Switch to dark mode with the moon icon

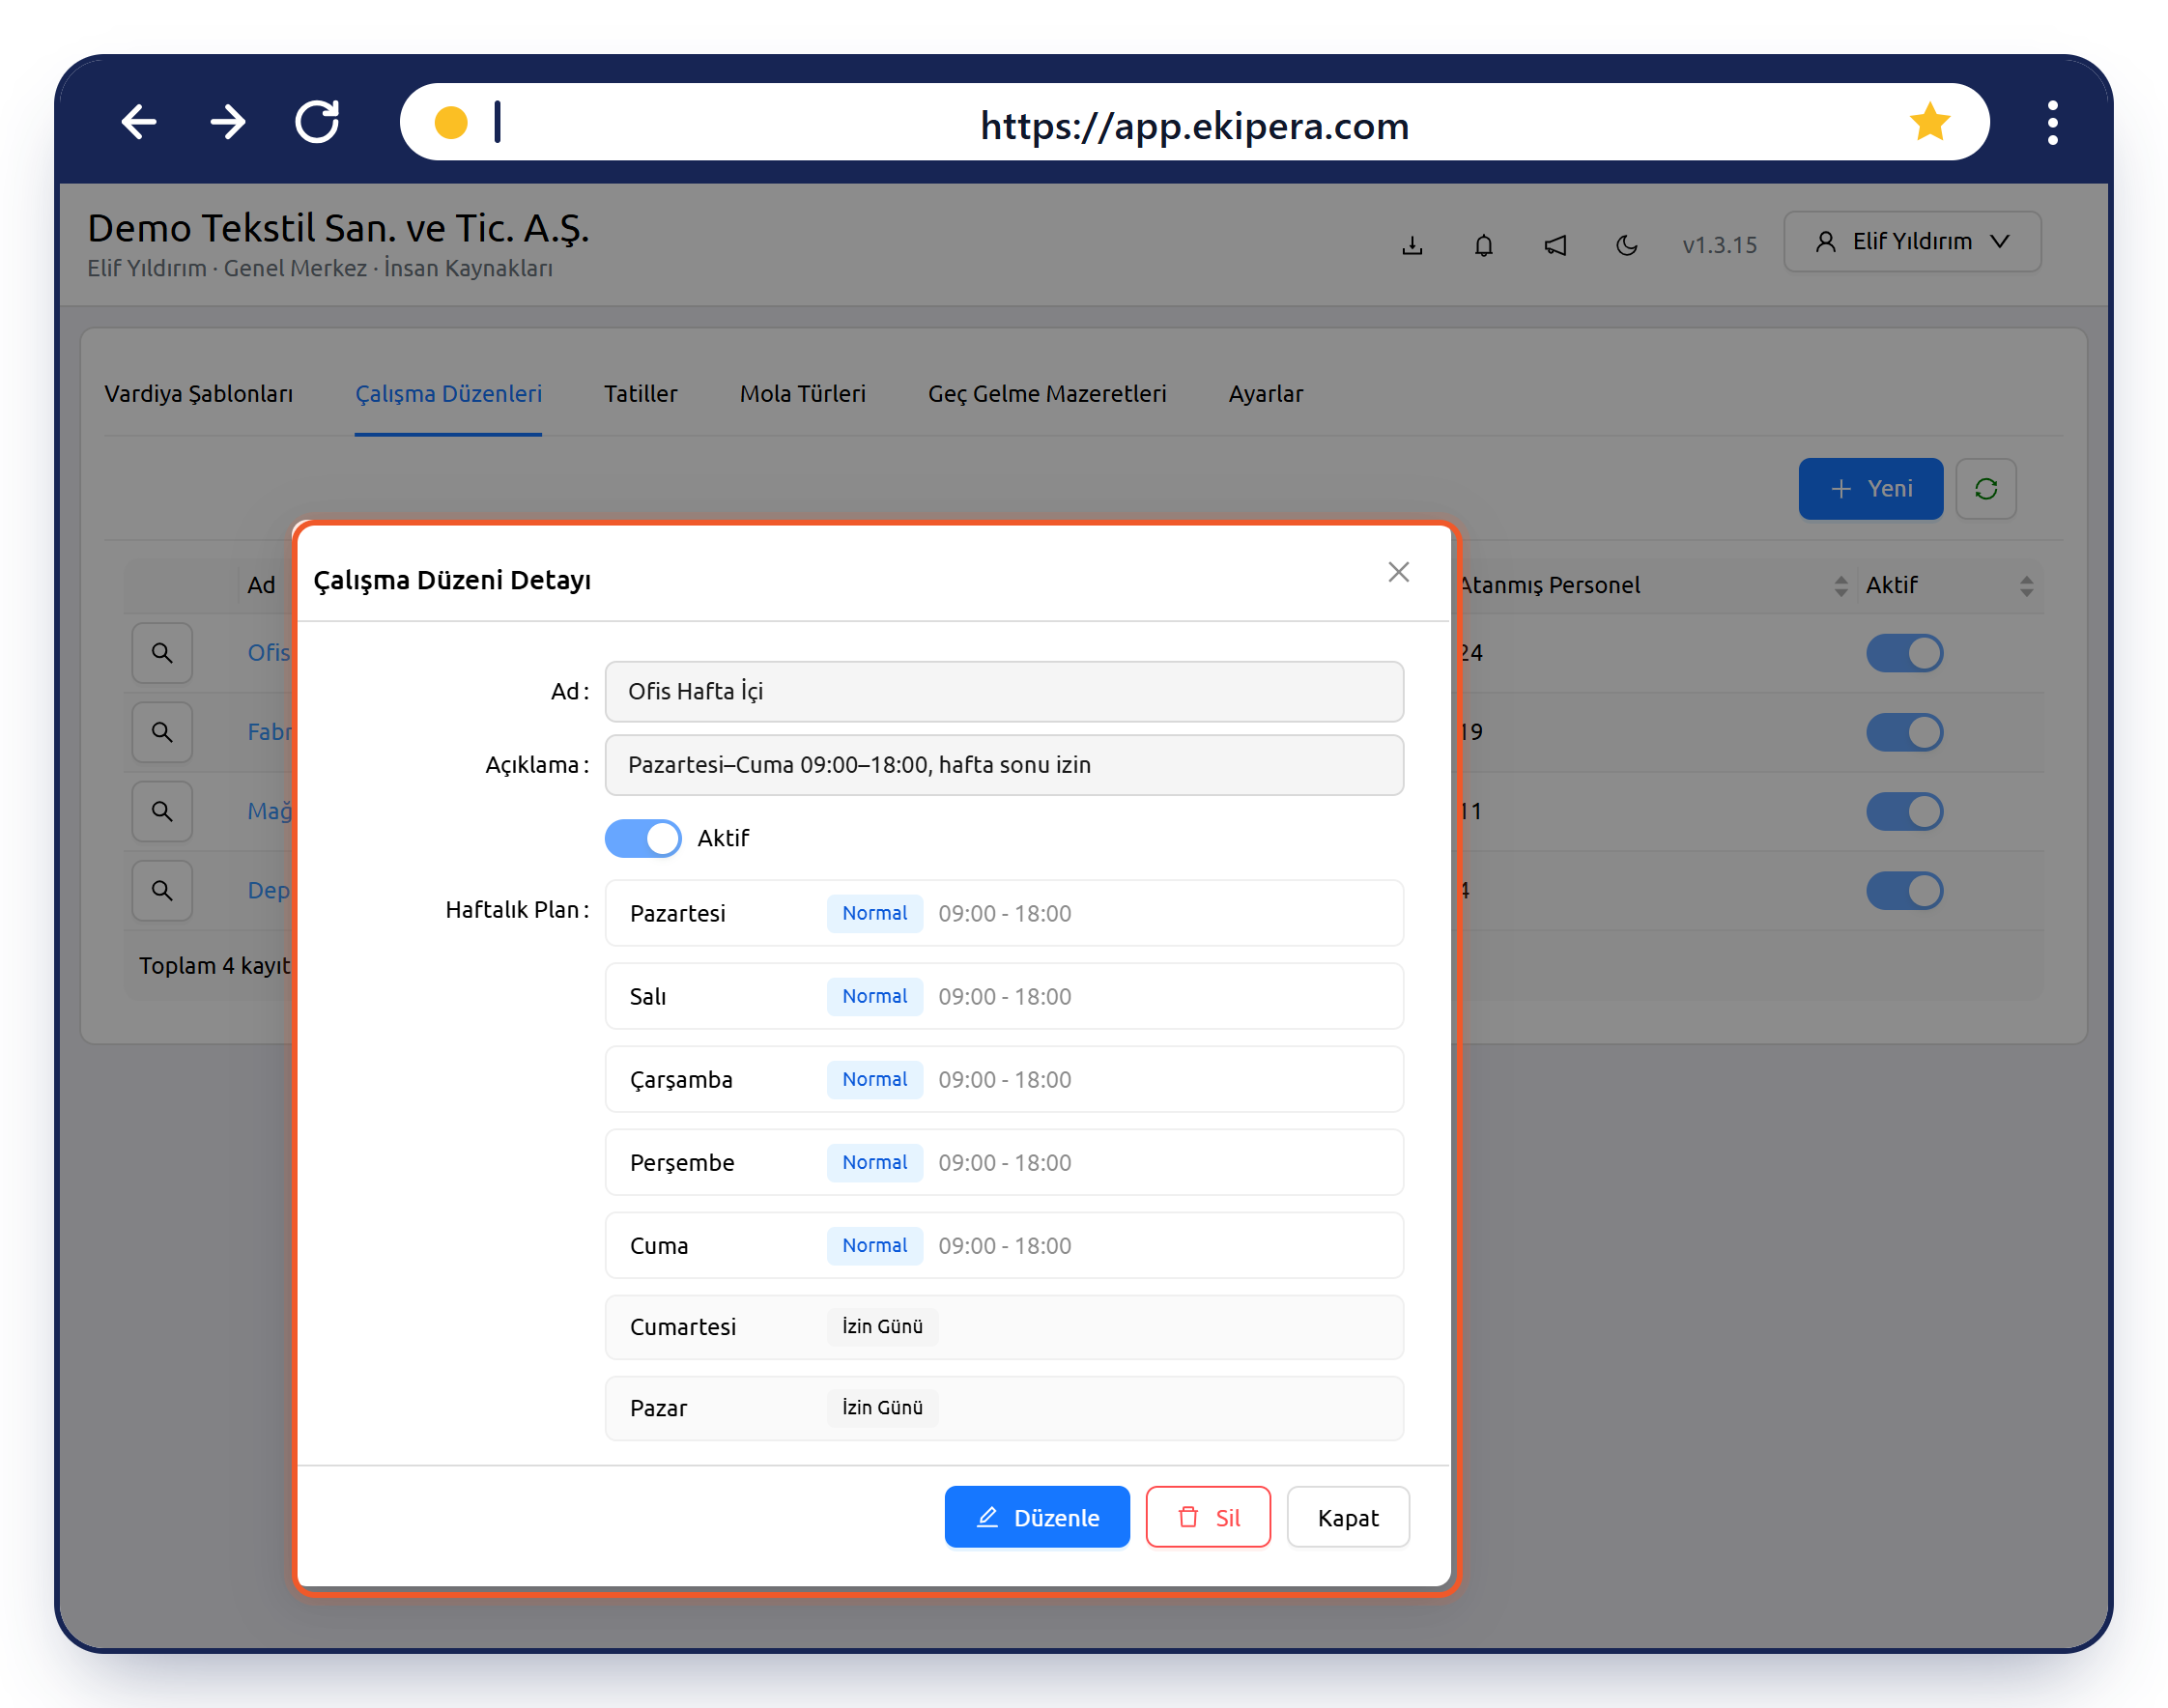pyautogui.click(x=1626, y=244)
